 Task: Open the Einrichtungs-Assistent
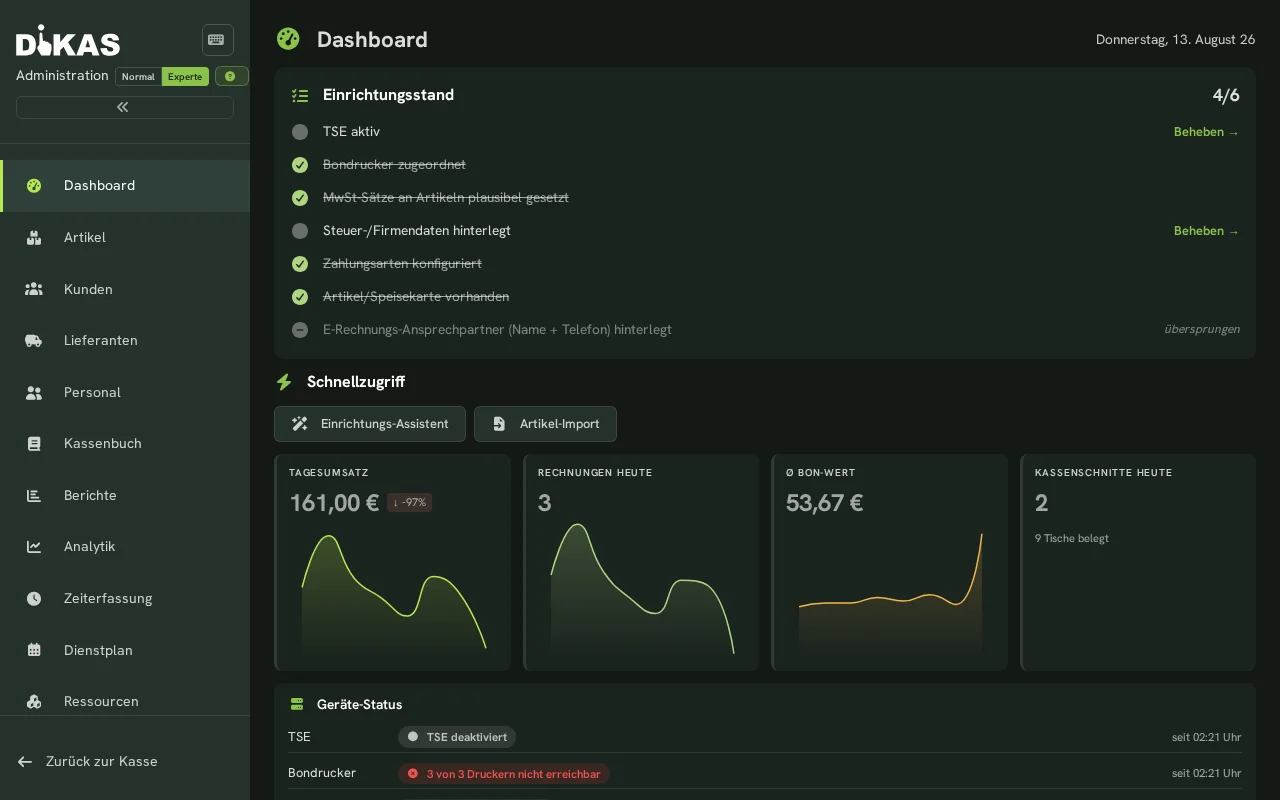[x=370, y=424]
